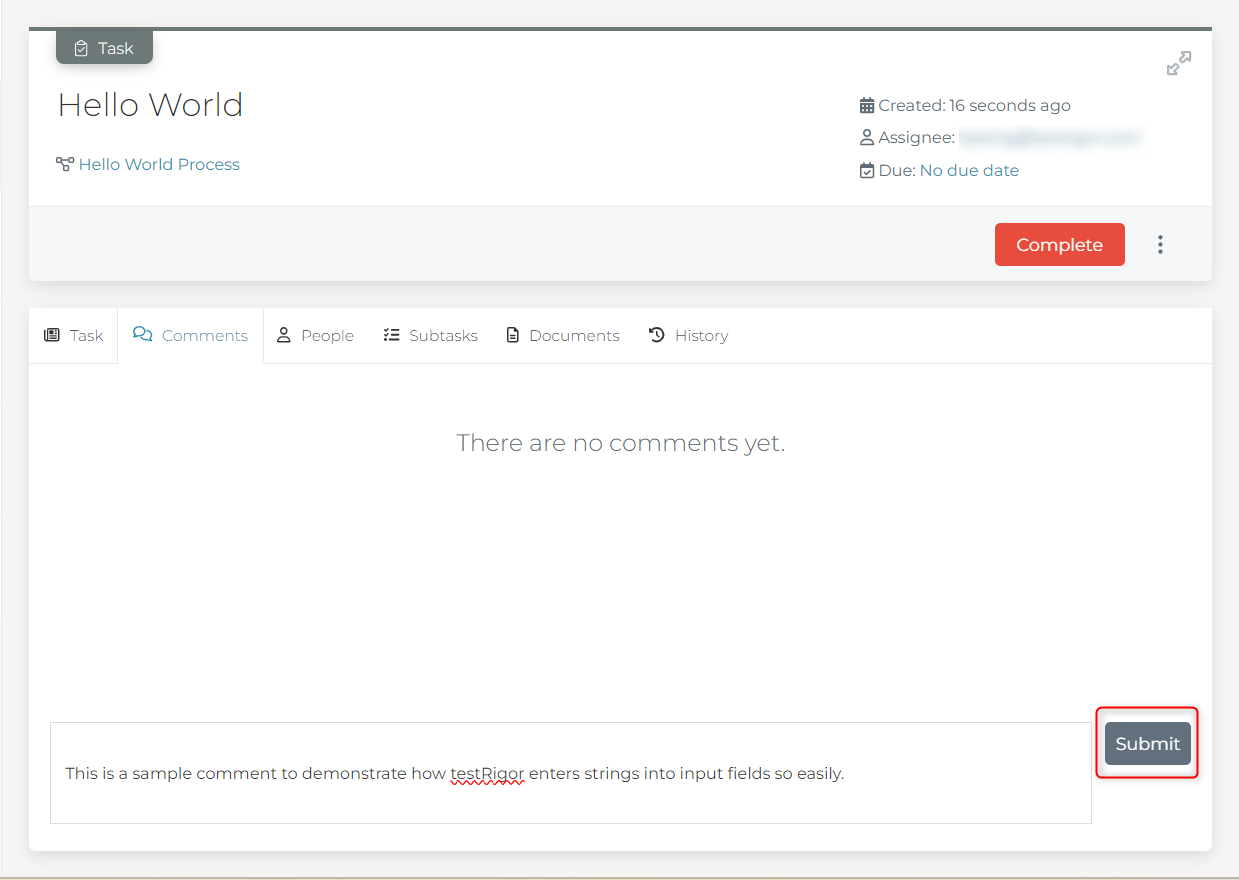Click the speech bubbles Comments icon
This screenshot has width=1239, height=880.
click(x=143, y=335)
